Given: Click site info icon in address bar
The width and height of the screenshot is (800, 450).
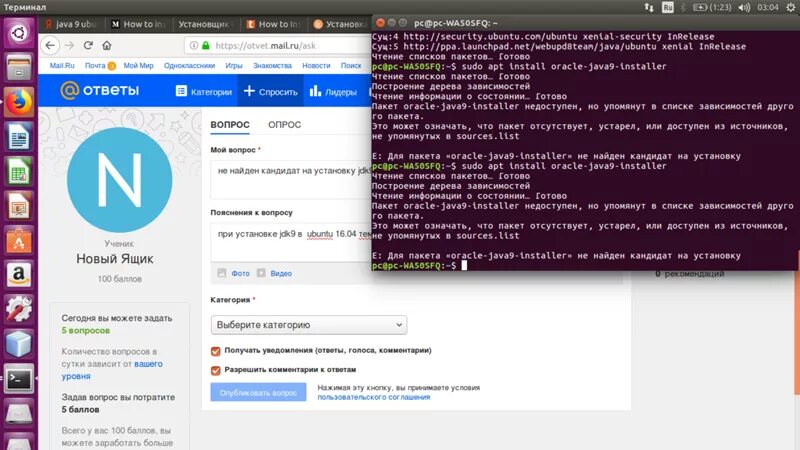Looking at the screenshot, I should pos(193,45).
